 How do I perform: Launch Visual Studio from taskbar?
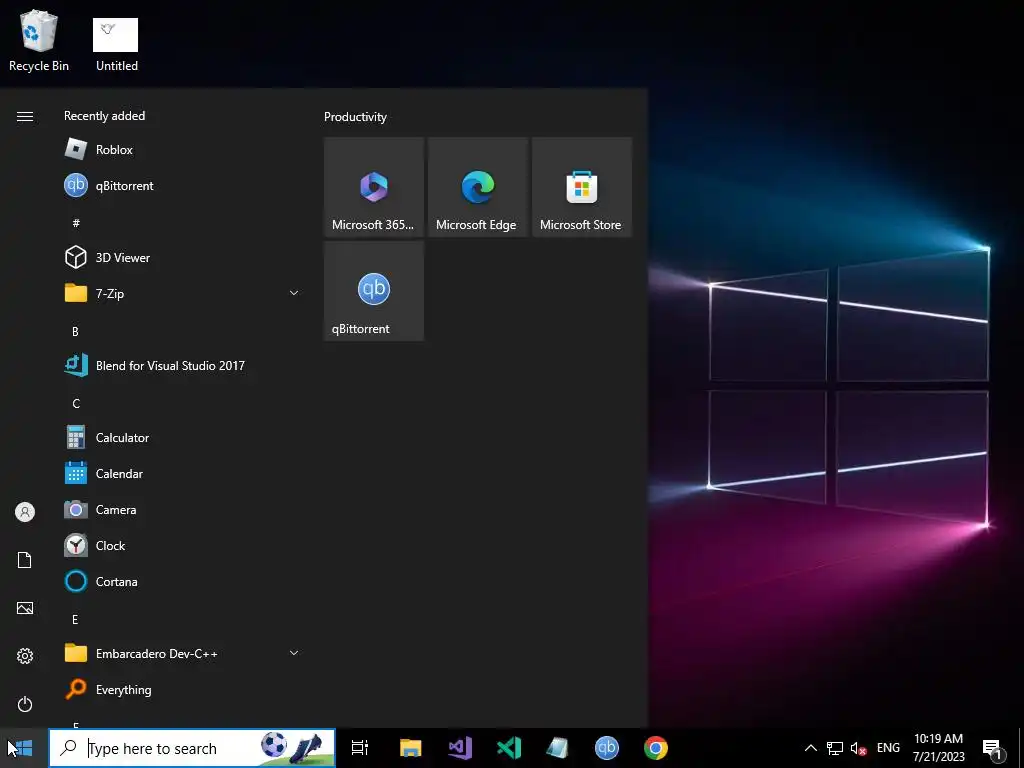460,748
